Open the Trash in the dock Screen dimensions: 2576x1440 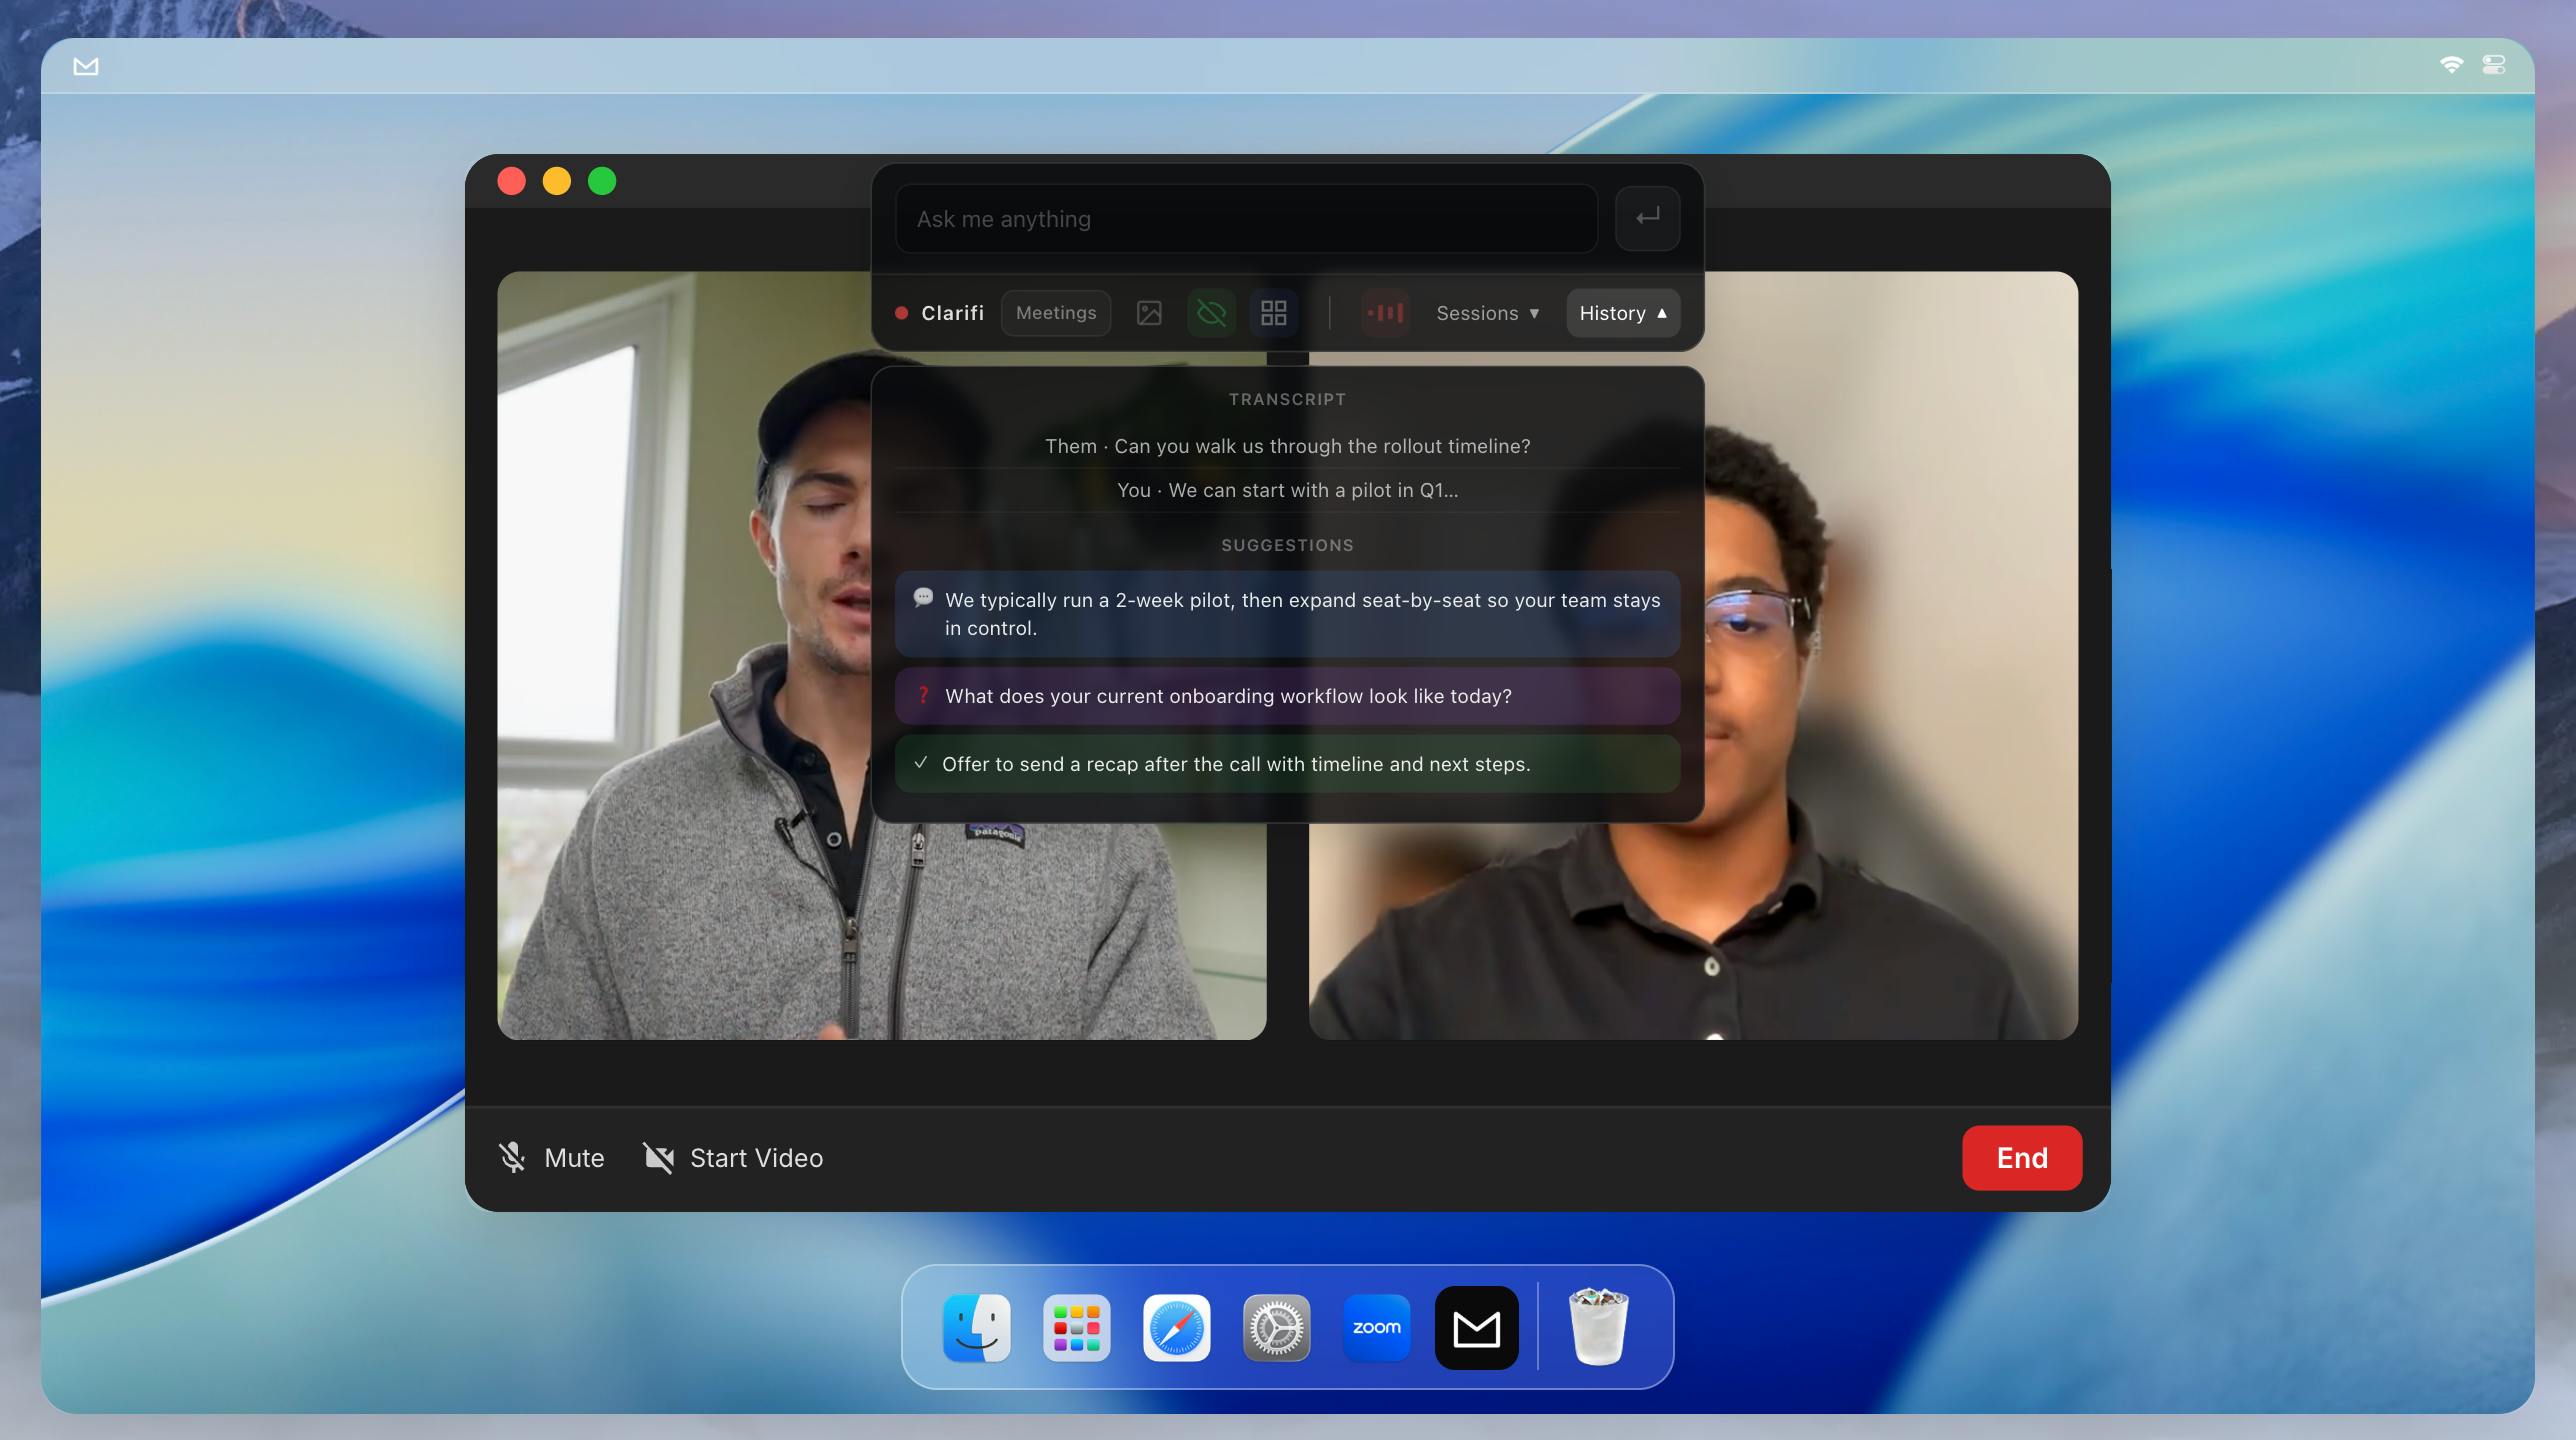tap(1598, 1328)
